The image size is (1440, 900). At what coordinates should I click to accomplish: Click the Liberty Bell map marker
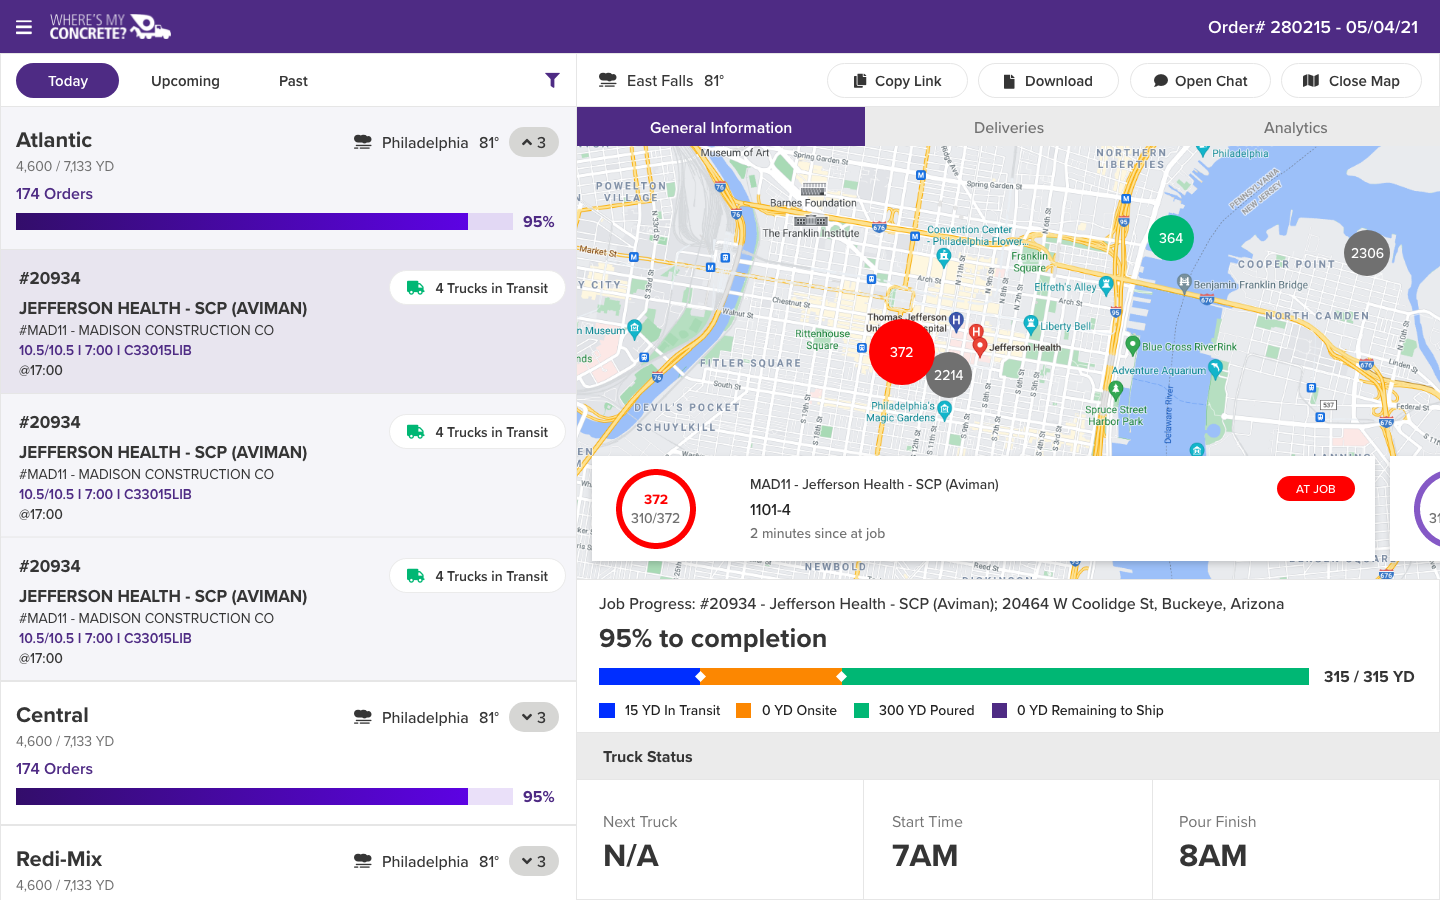pyautogui.click(x=1031, y=324)
